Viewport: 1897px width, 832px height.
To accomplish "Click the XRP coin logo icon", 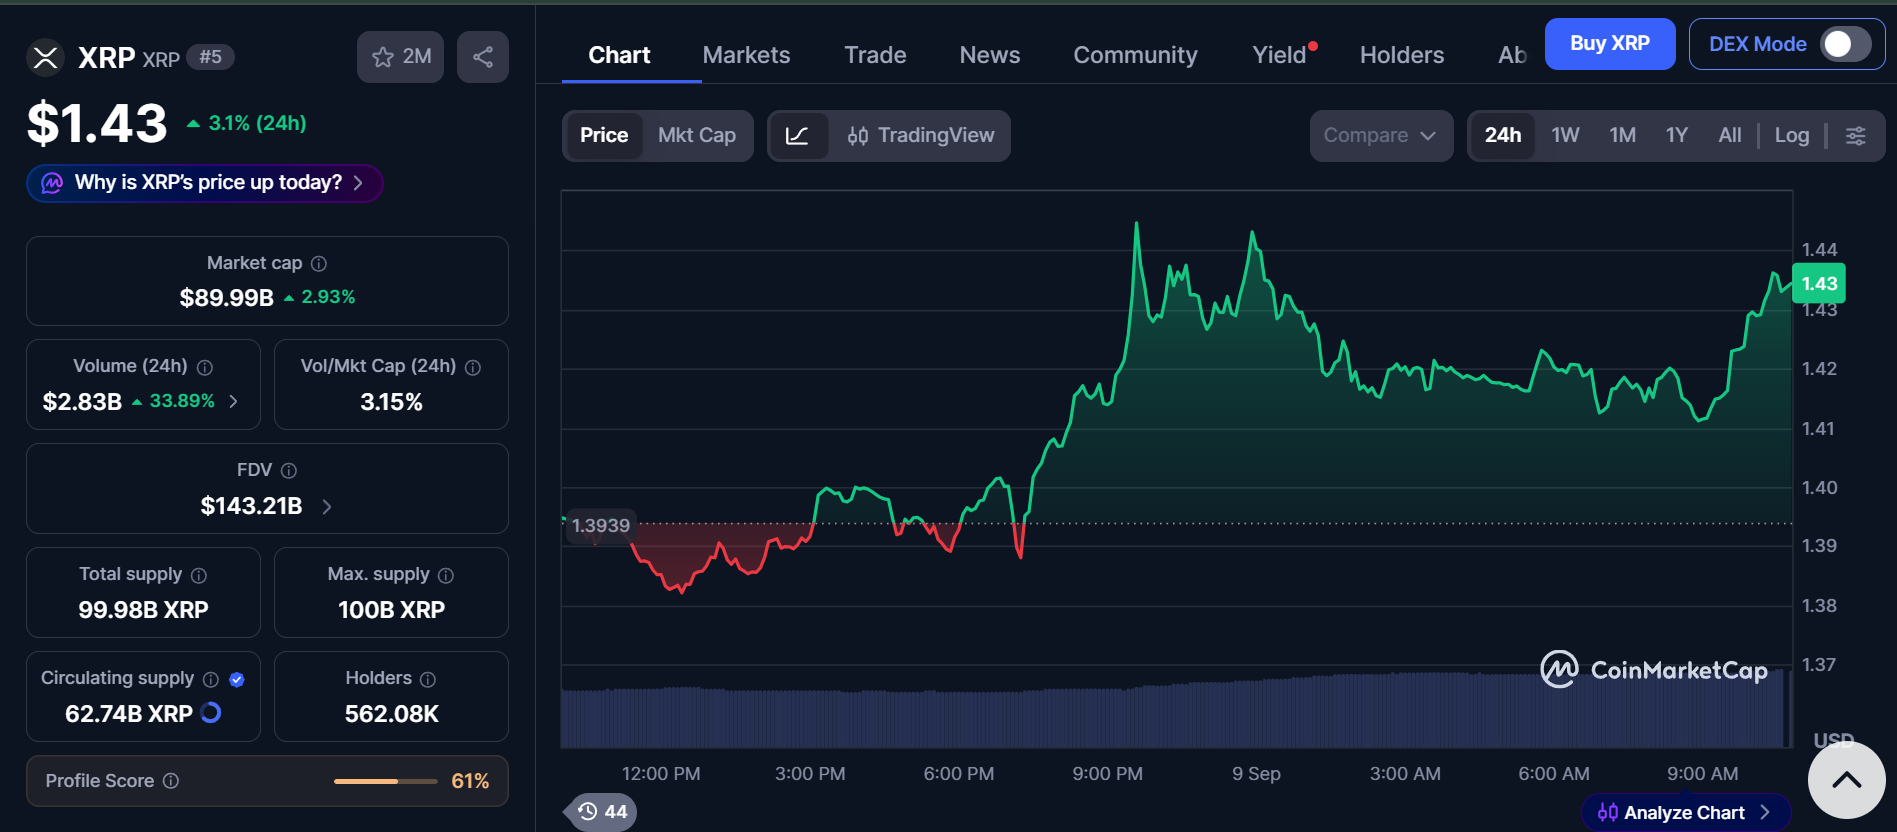I will 45,58.
